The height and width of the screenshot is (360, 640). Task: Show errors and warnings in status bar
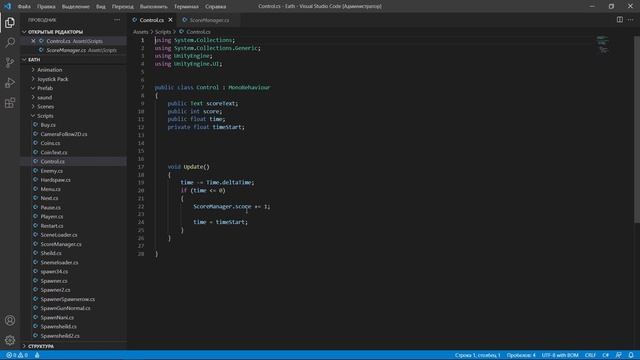17,355
